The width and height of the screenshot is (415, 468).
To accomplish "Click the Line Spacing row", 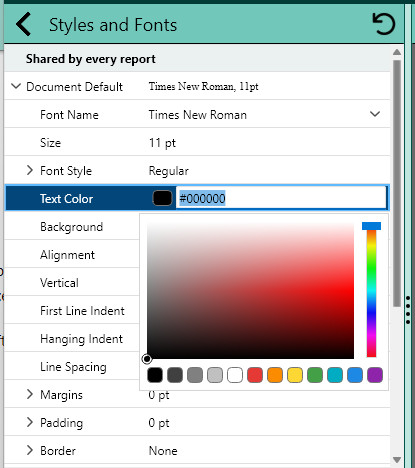I will pyautogui.click(x=72, y=367).
